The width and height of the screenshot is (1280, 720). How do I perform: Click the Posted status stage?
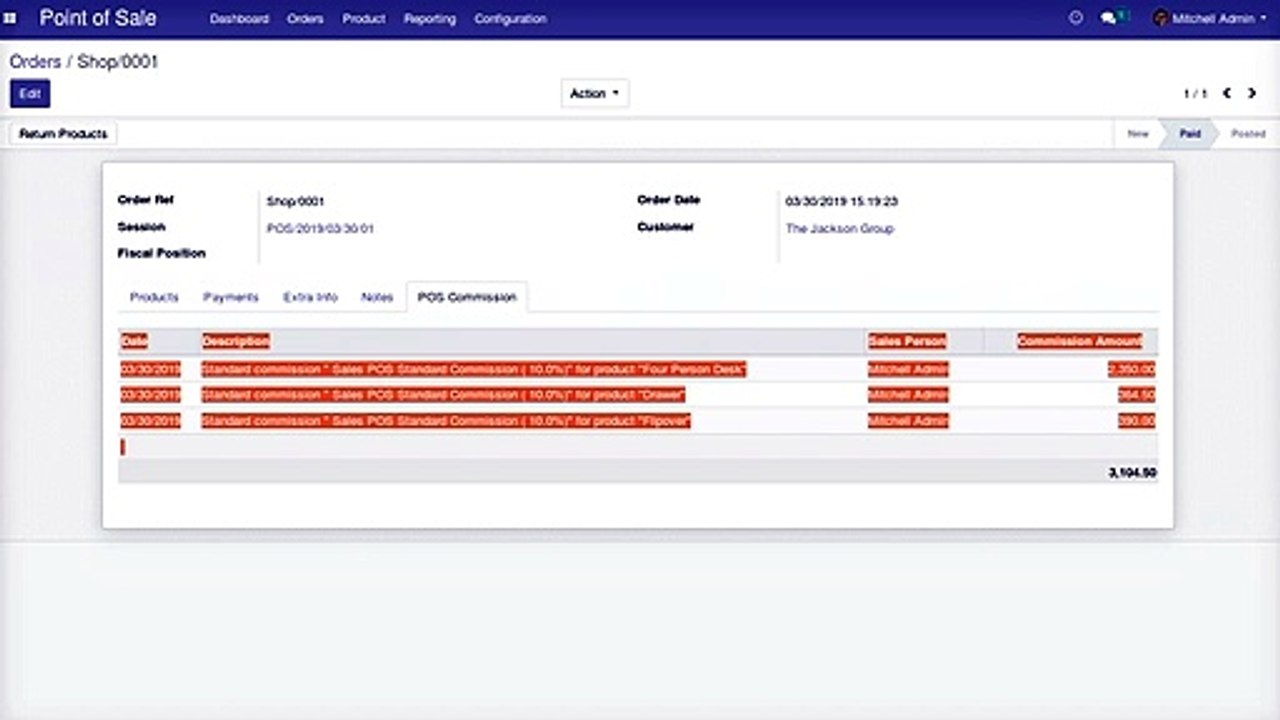coord(1247,133)
